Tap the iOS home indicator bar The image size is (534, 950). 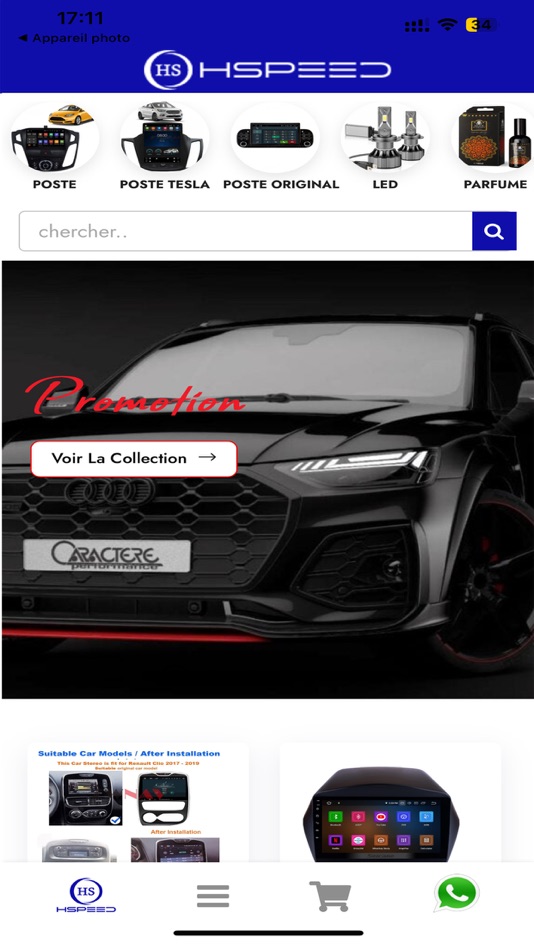pyautogui.click(x=268, y=933)
